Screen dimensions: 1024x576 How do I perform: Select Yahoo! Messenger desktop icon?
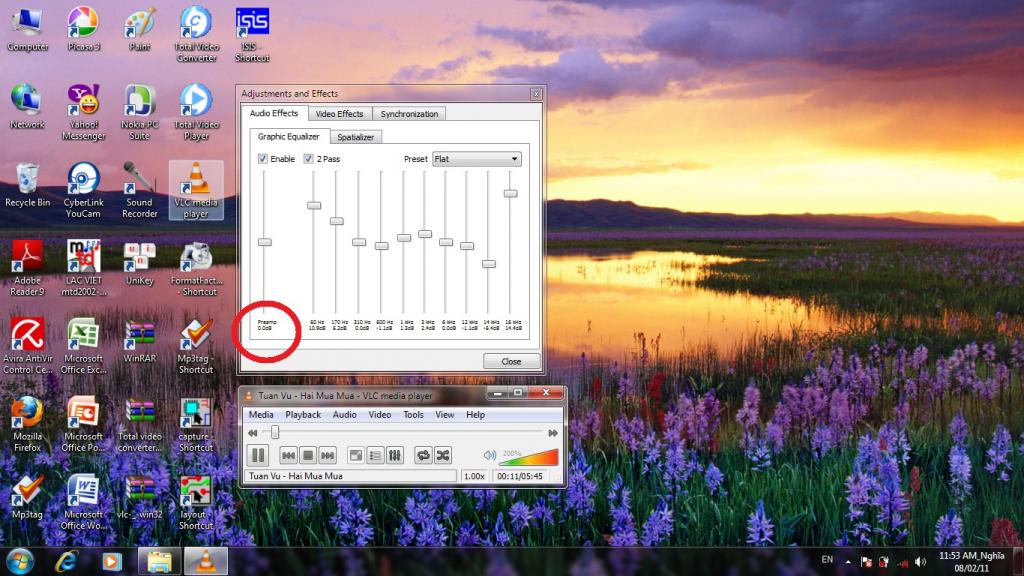point(84,112)
